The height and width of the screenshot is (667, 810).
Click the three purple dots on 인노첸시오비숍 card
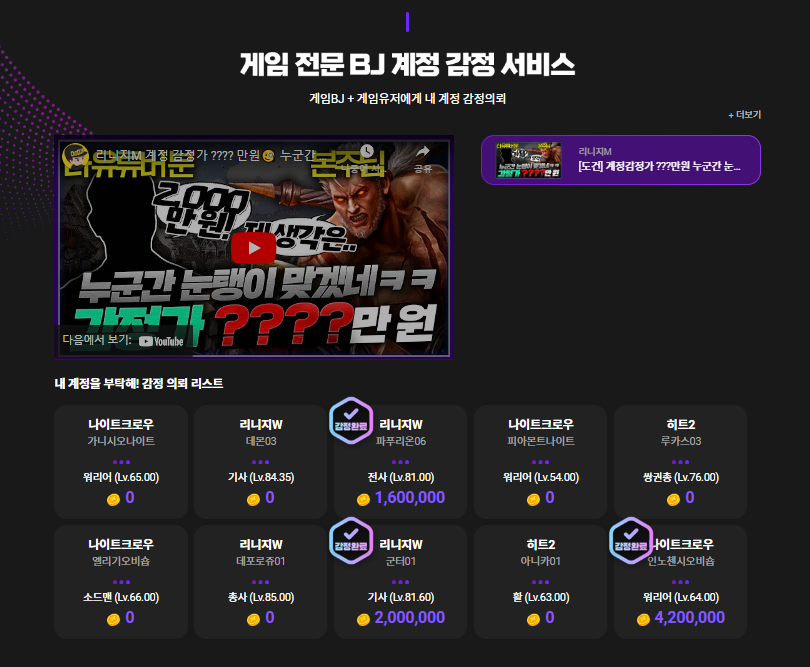pos(681,582)
